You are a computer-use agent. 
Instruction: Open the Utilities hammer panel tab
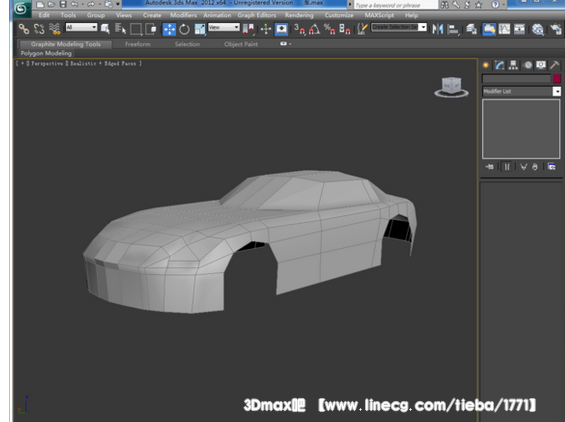[x=555, y=65]
